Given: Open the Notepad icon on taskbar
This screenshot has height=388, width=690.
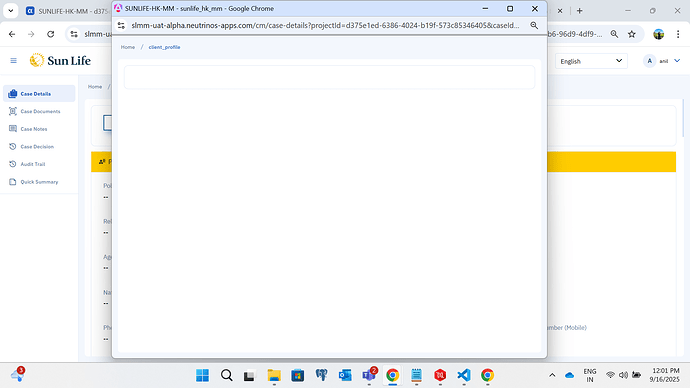Looking at the screenshot, I should pyautogui.click(x=416, y=375).
